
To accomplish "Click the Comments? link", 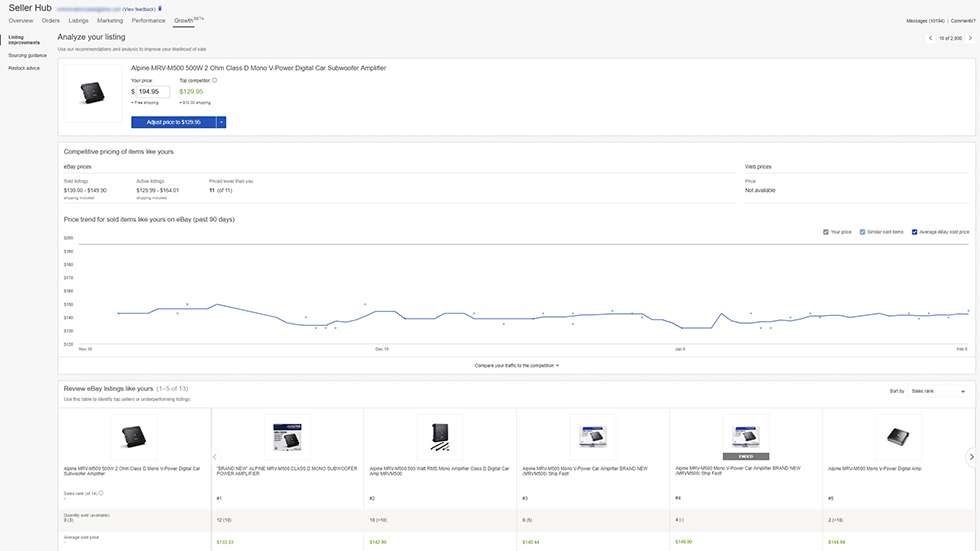I will point(963,21).
